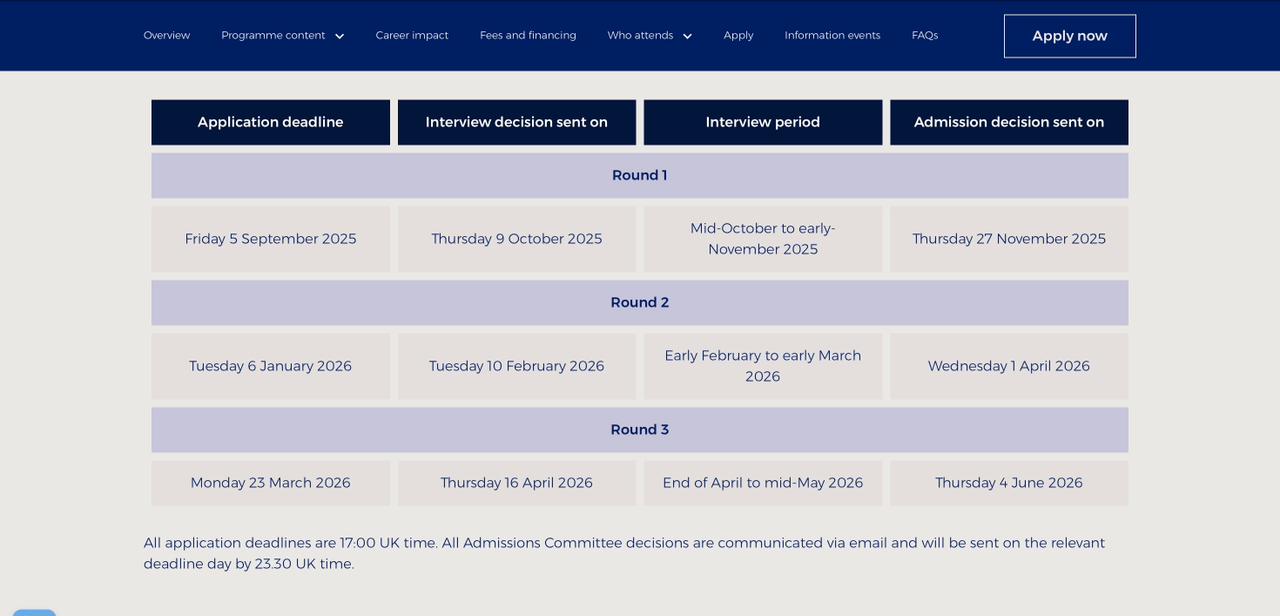Select the Apply nav link
This screenshot has height=616, width=1280.
[x=738, y=35]
